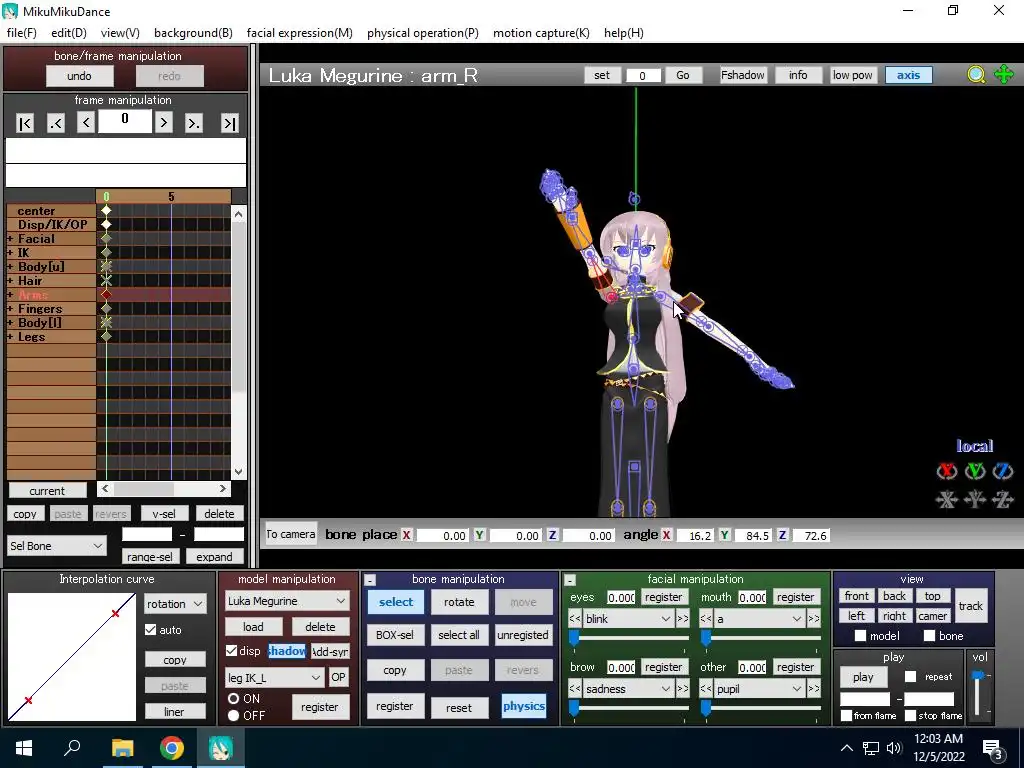This screenshot has width=1024, height=768.
Task: Step forward one frame
Action: pyautogui.click(x=164, y=122)
